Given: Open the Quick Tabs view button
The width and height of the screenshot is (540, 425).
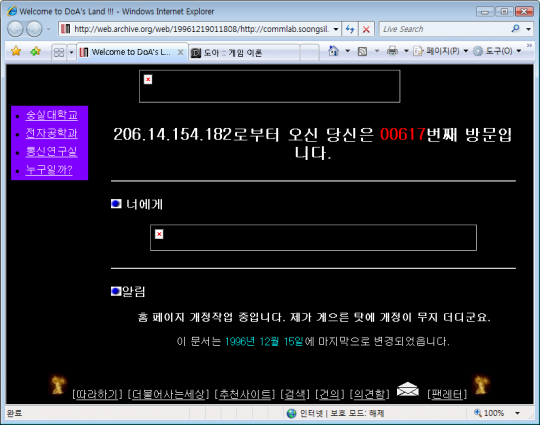Looking at the screenshot, I should click(59, 52).
